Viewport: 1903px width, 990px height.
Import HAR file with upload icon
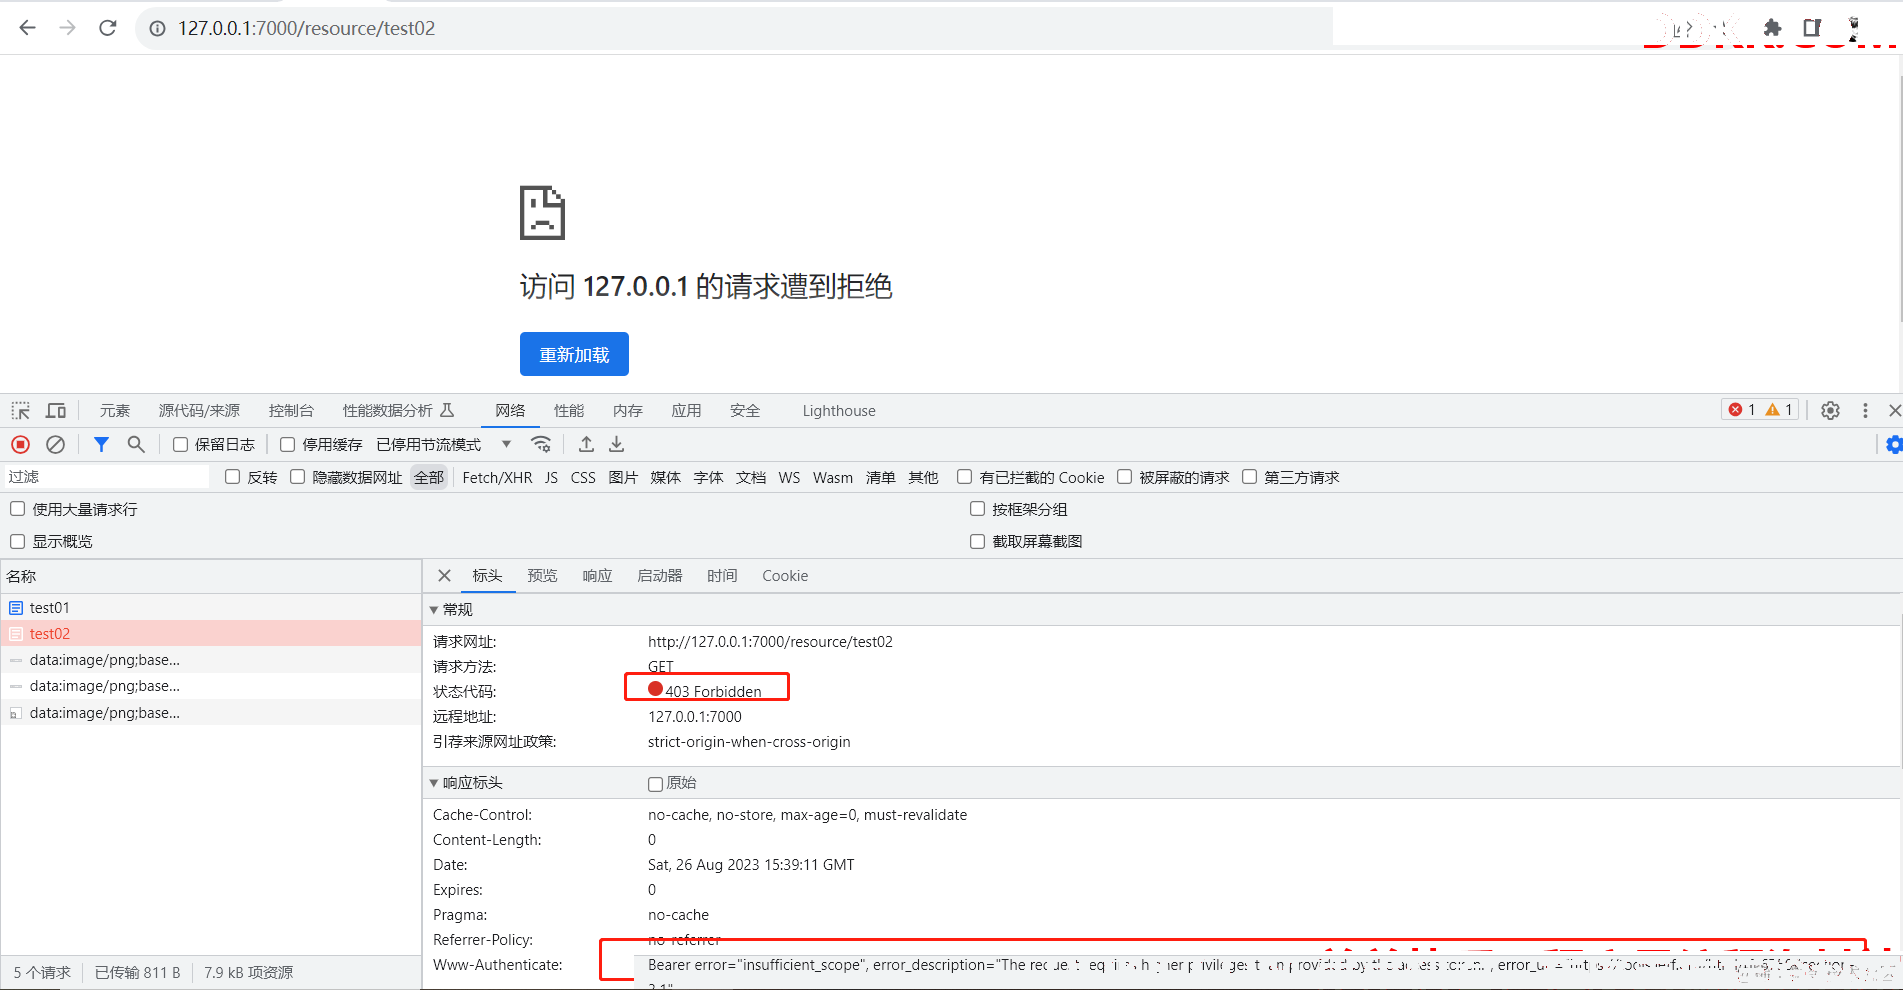587,444
